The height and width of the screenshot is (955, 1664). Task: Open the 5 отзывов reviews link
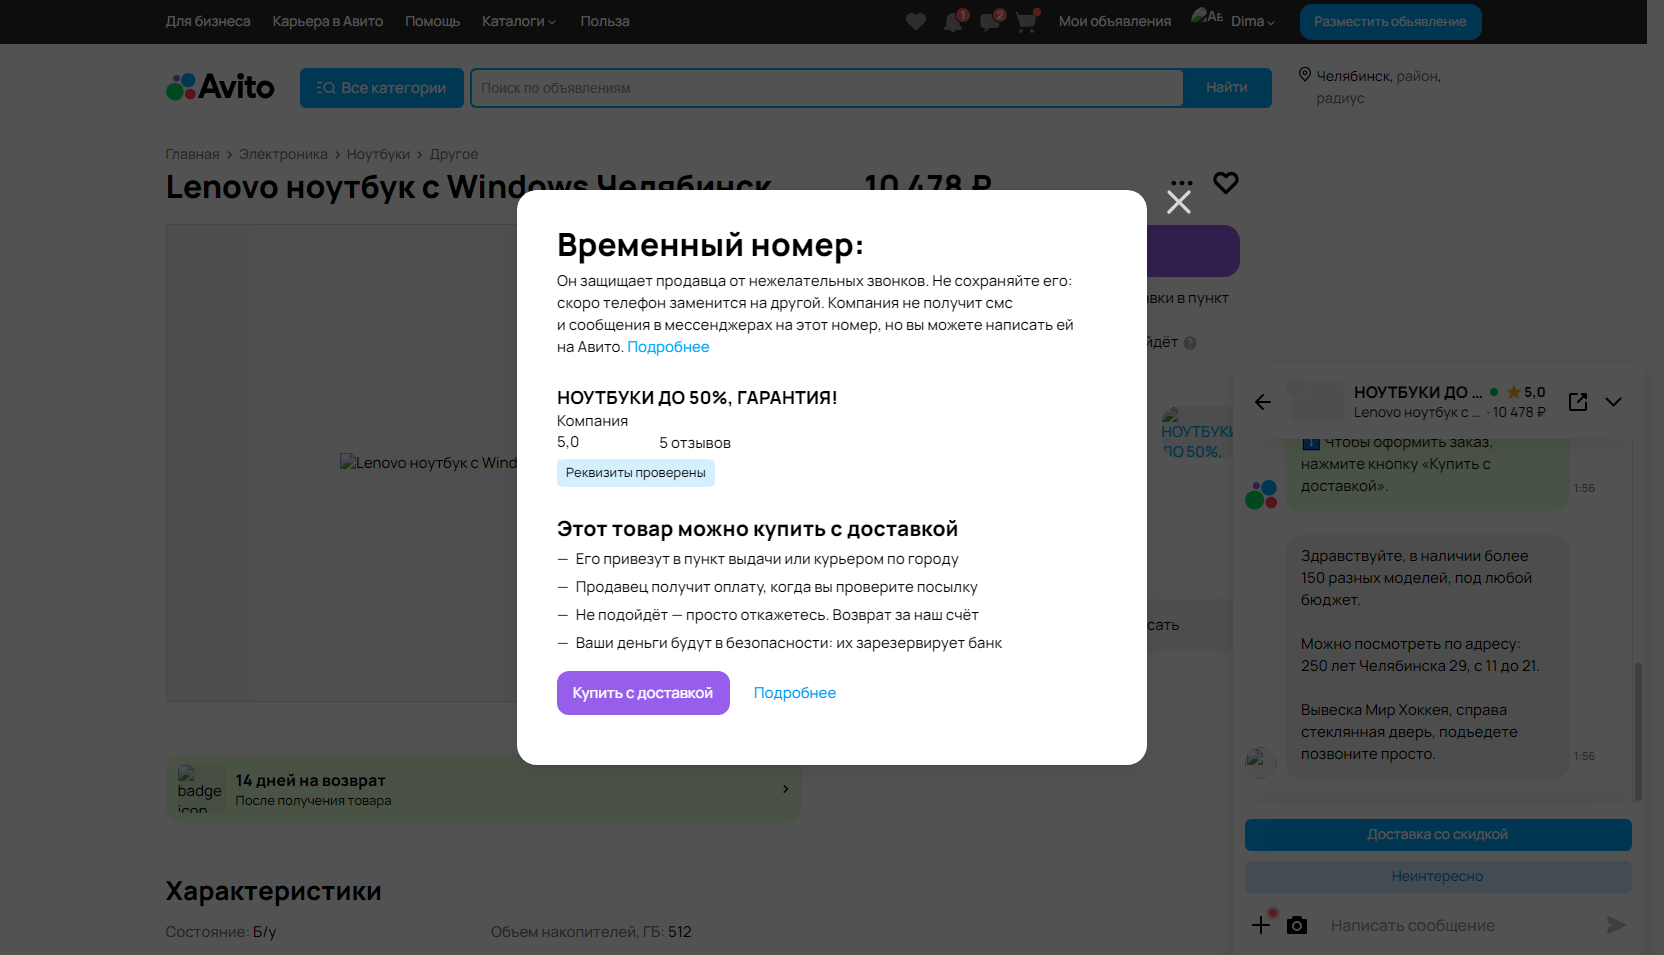pos(695,443)
